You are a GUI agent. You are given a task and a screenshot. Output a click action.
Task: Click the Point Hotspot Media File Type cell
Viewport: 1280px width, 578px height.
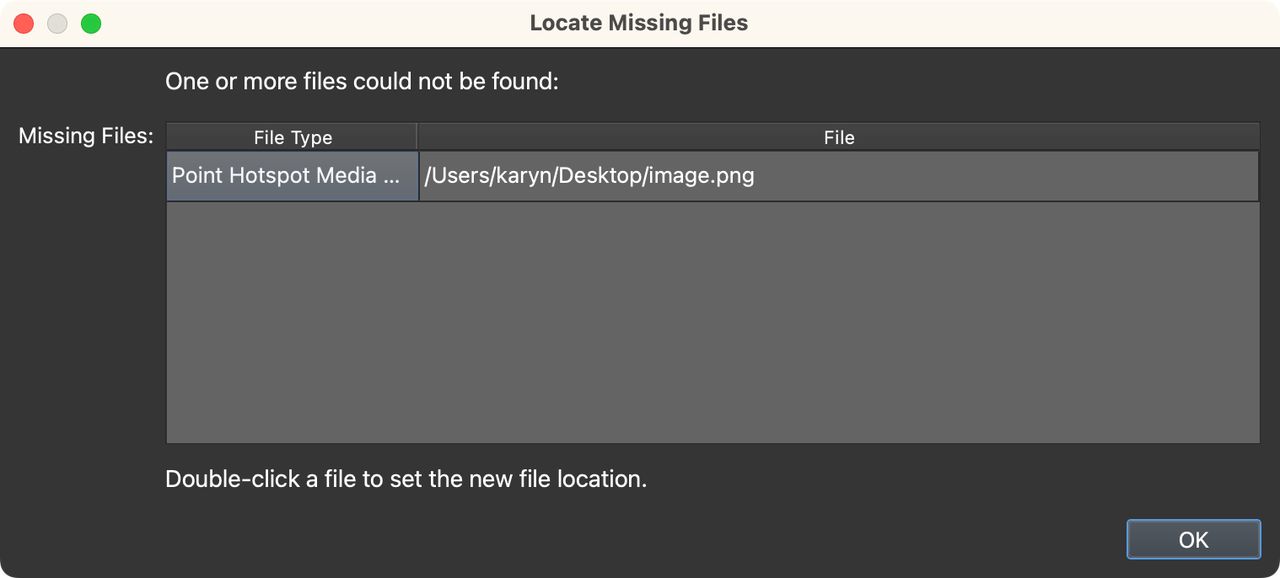point(292,175)
